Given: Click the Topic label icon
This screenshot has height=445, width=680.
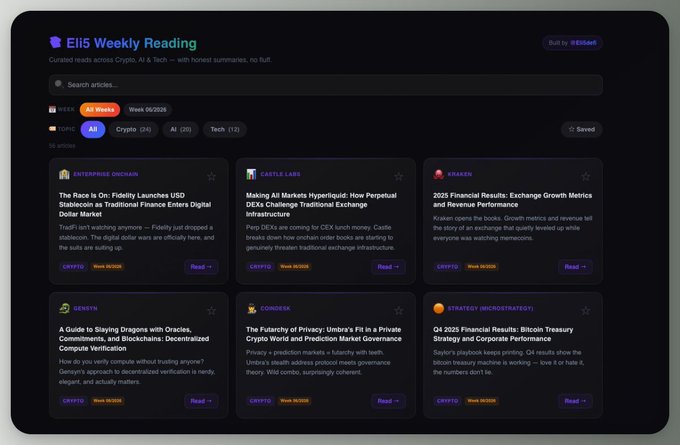Looking at the screenshot, I should pos(52,129).
